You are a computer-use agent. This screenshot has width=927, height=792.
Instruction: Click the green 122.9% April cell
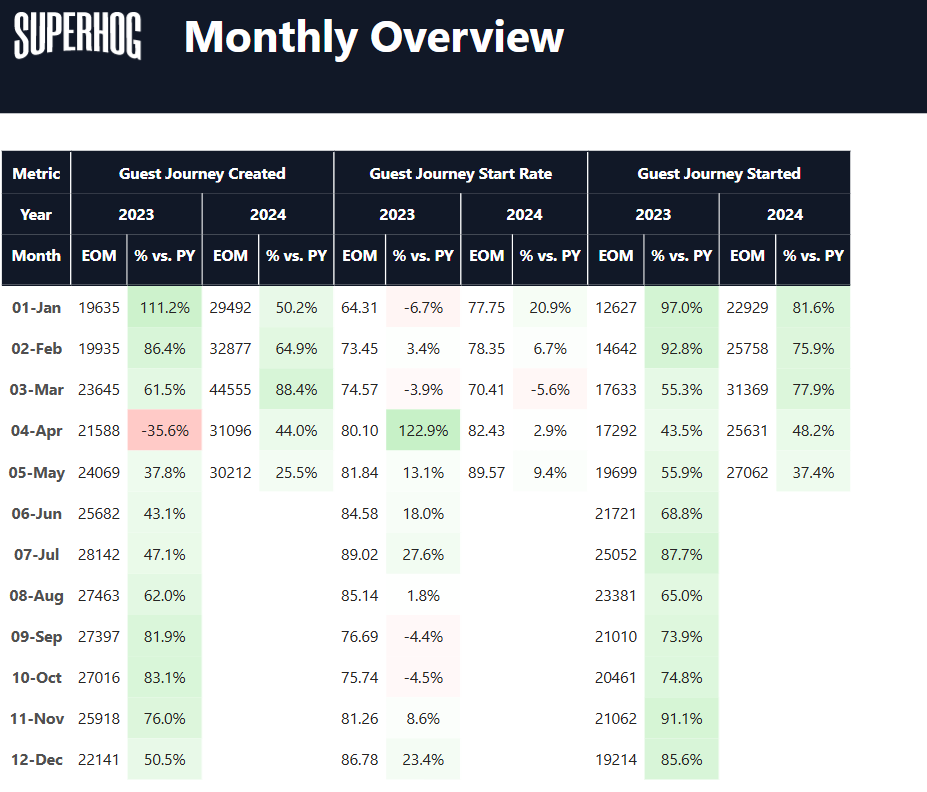pos(422,431)
